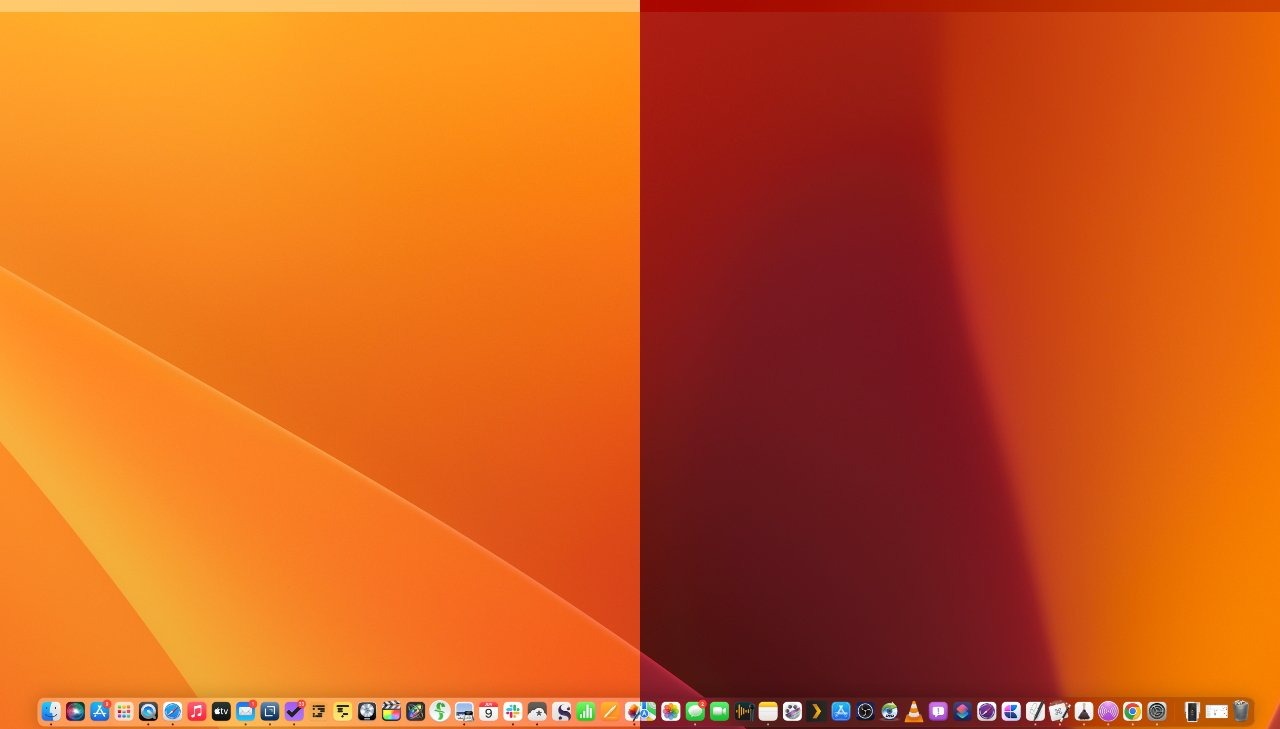Open Launchpad
The width and height of the screenshot is (1280, 729).
125,712
